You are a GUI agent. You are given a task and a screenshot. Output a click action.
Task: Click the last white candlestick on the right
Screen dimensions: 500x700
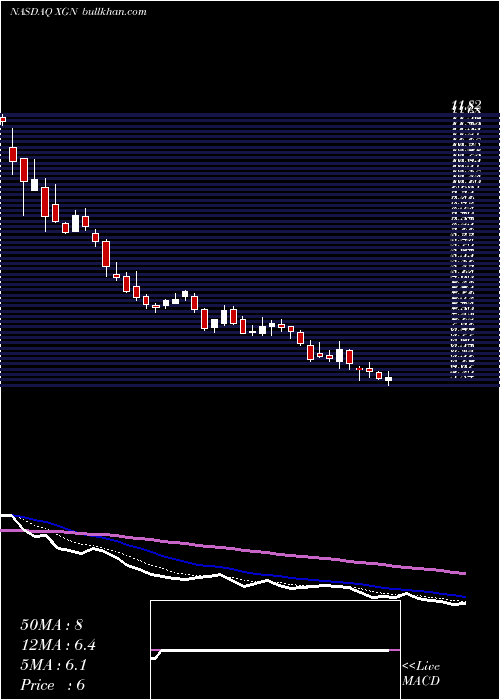388,379
